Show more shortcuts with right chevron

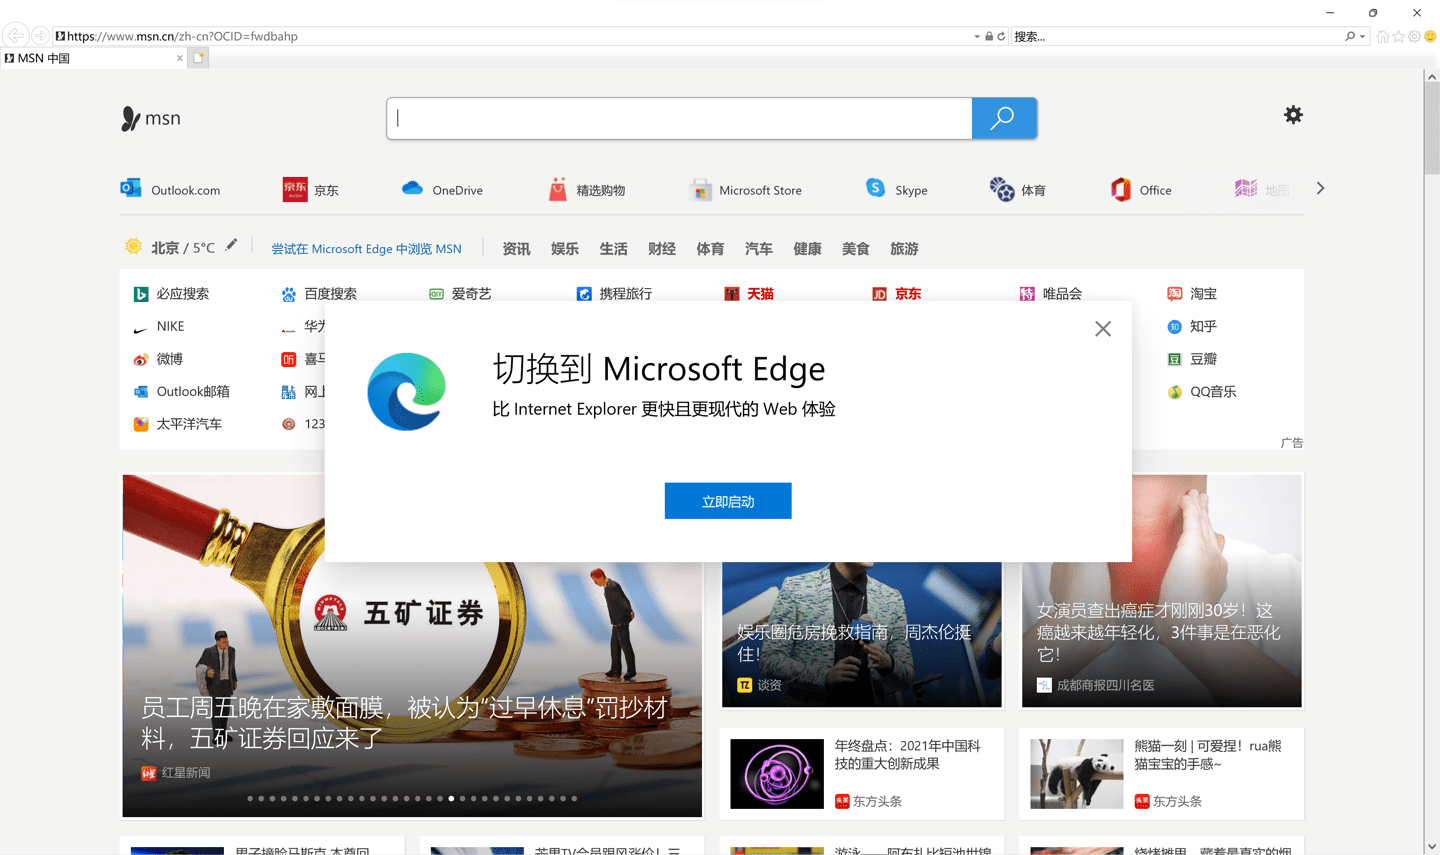click(1320, 188)
